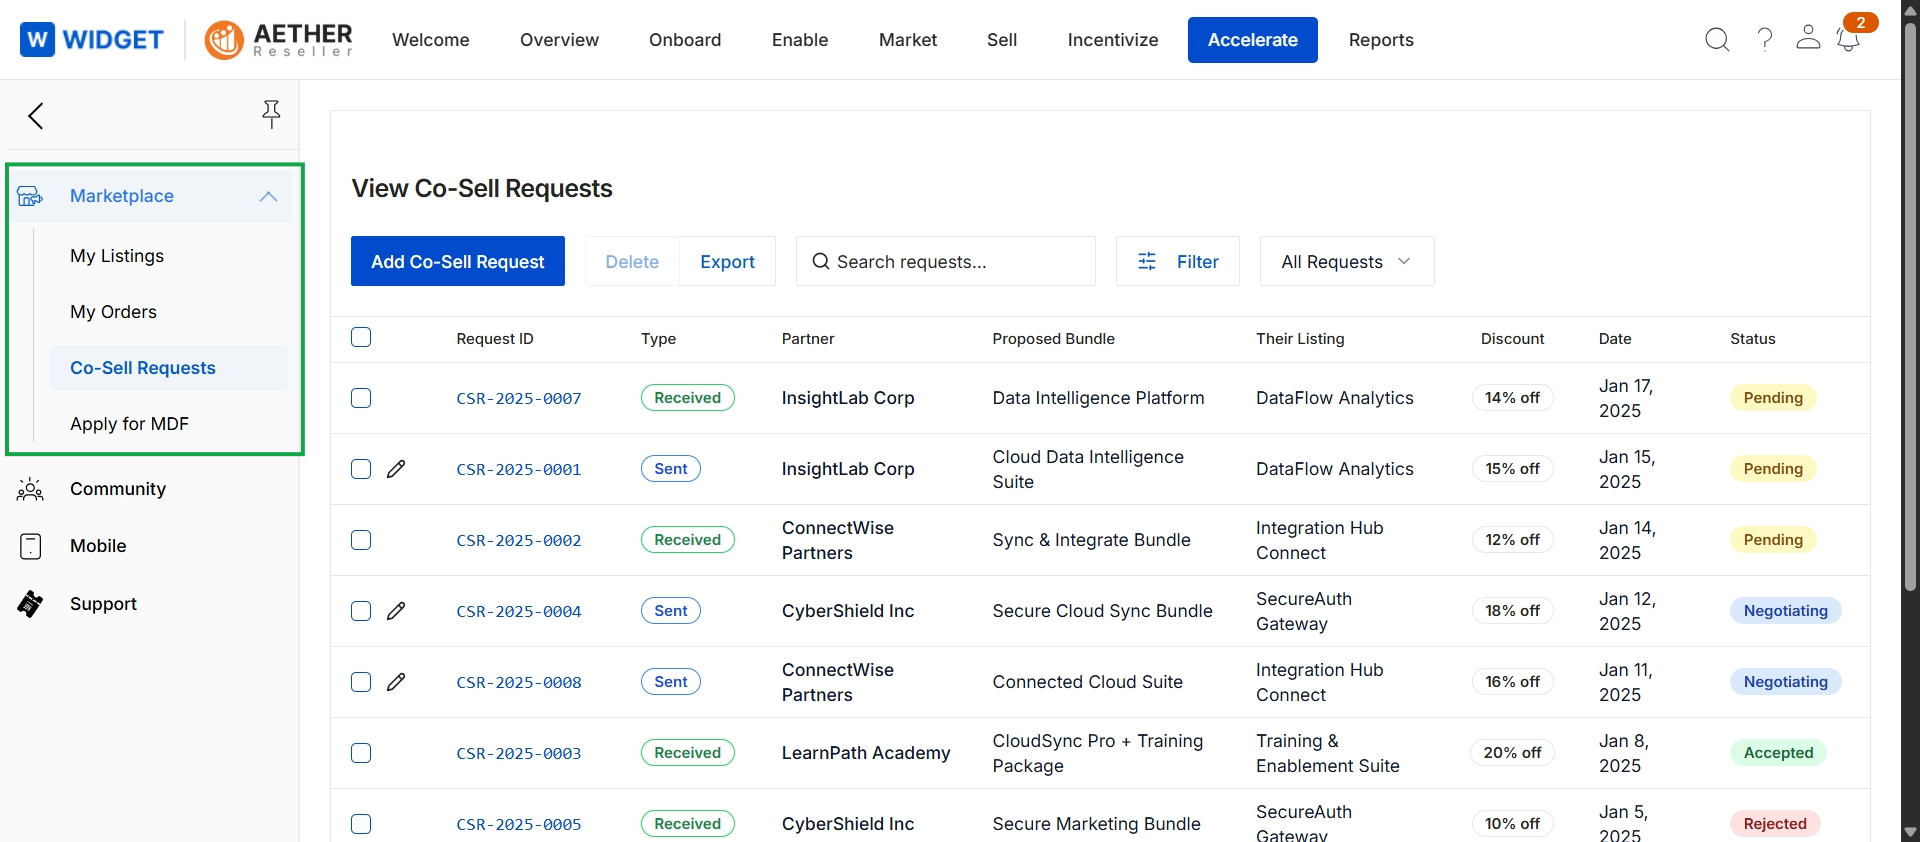The height and width of the screenshot is (842, 1920).
Task: Click the Status column header
Action: pos(1753,339)
